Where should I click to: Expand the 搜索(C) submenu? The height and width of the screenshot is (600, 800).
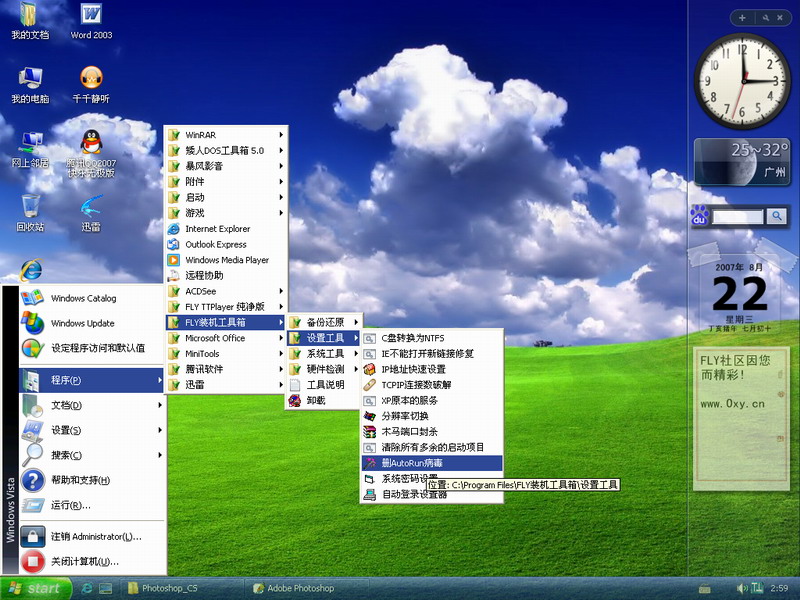[x=92, y=455]
